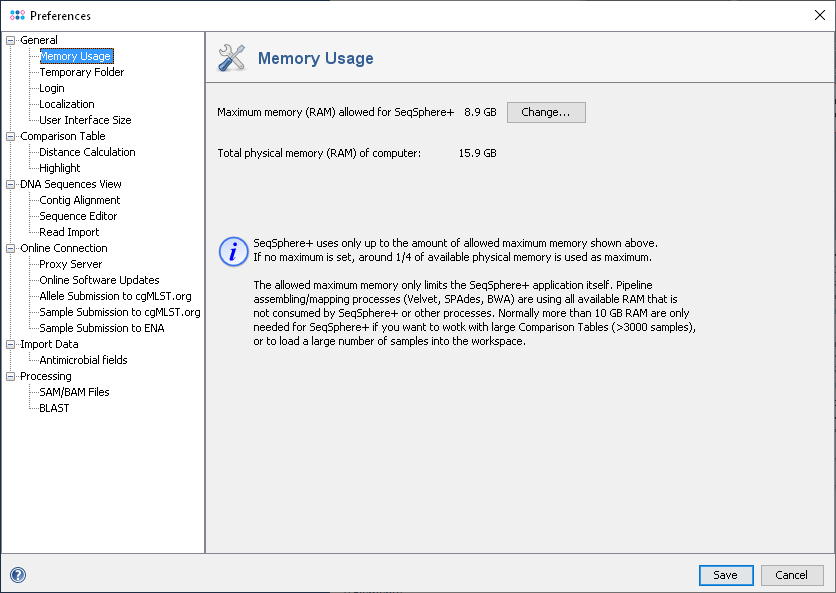Select Proxy Server in the tree
The width and height of the screenshot is (836, 593).
(x=70, y=264)
